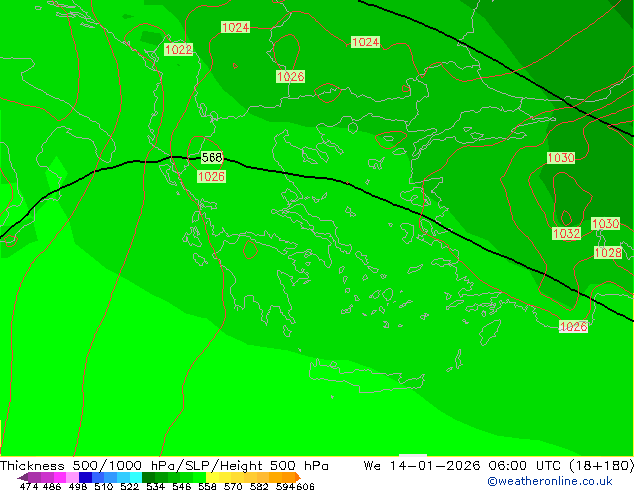
Task: Click the 1026 label with white background
Action: point(573,326)
